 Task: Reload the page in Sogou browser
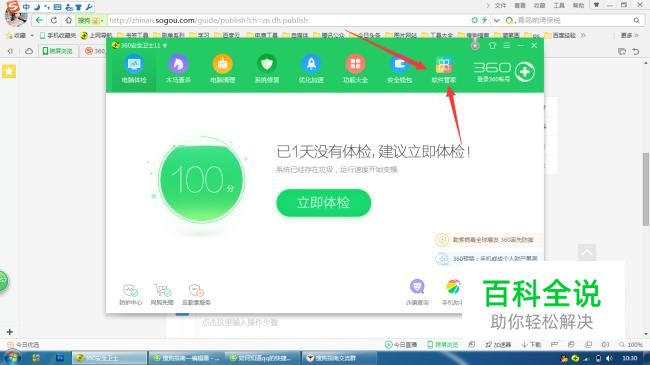point(54,20)
